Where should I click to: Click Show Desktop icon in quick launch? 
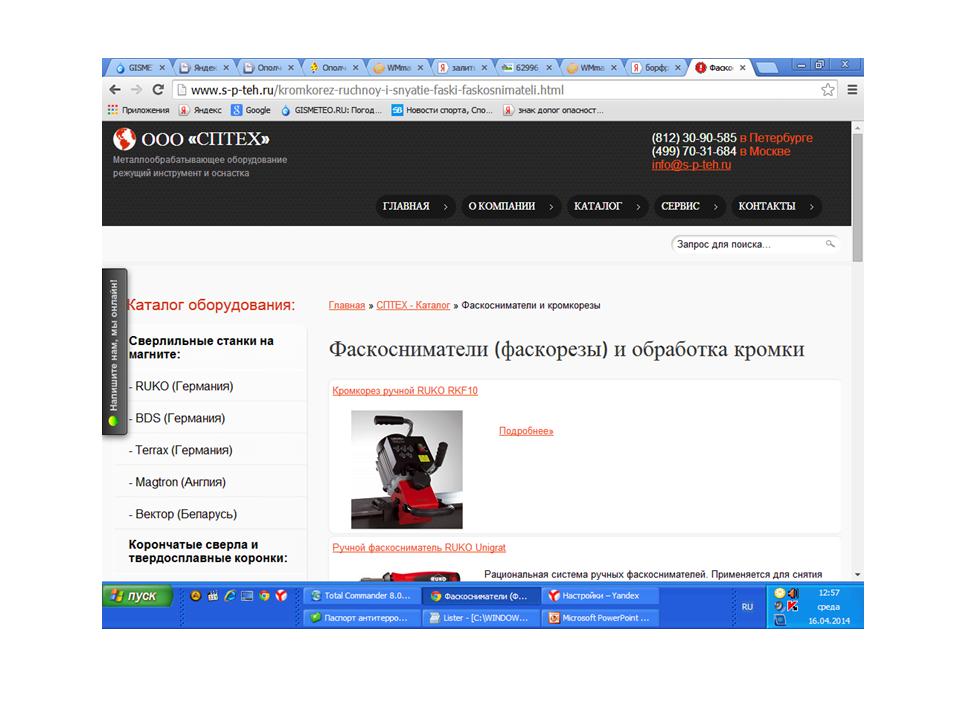tap(247, 596)
